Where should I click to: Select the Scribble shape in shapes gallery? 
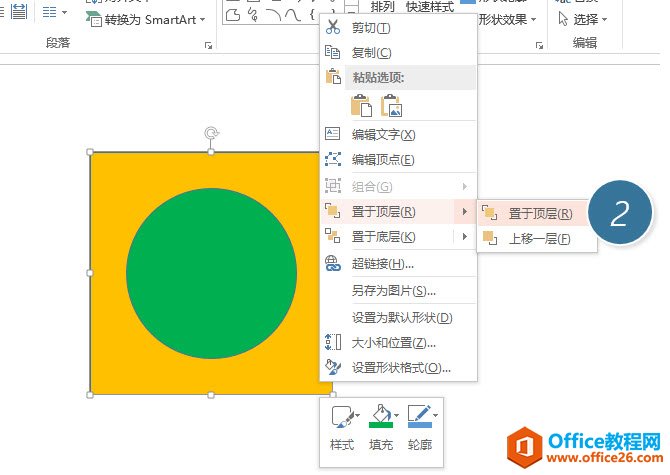point(253,15)
